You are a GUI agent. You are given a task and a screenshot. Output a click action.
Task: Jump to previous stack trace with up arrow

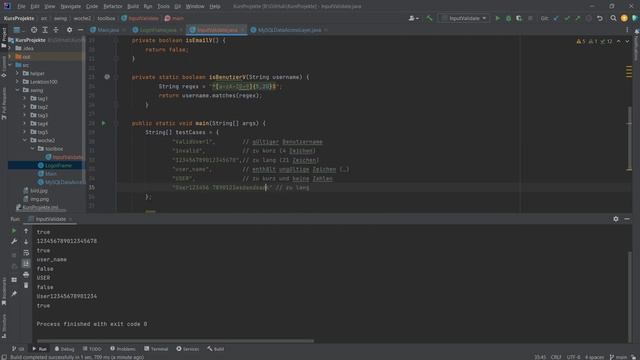[x=26, y=231]
